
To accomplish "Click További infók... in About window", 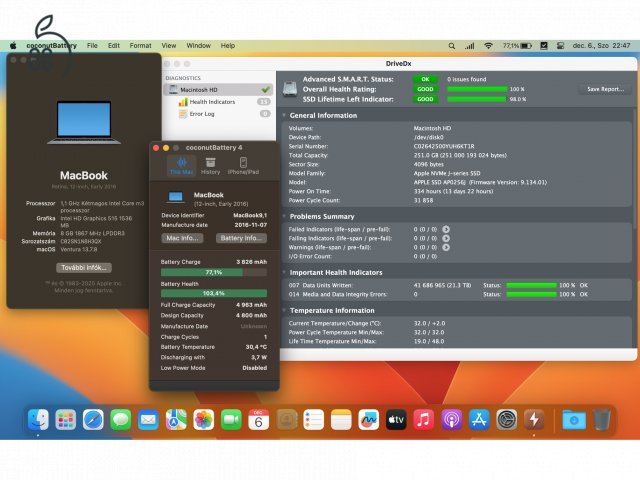I will click(x=84, y=268).
